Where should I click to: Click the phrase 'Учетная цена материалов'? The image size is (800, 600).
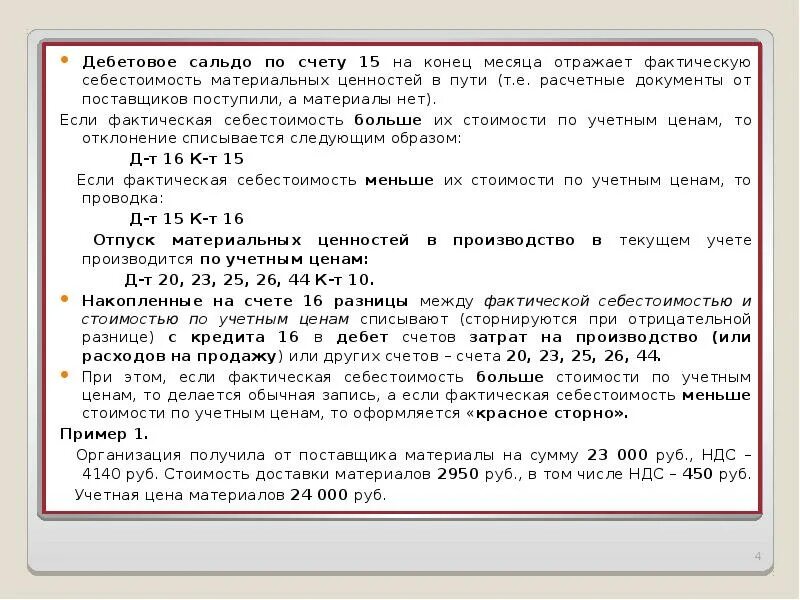pos(180,495)
